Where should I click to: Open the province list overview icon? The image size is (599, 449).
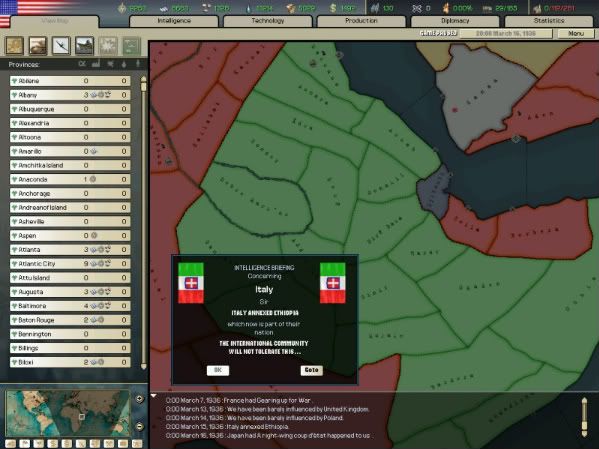tap(15, 46)
